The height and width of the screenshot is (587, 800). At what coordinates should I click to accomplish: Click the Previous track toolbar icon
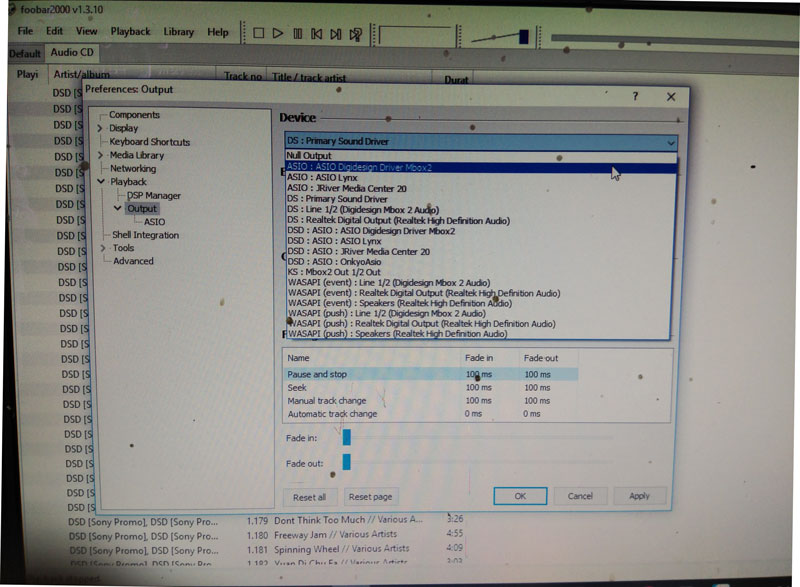point(316,34)
